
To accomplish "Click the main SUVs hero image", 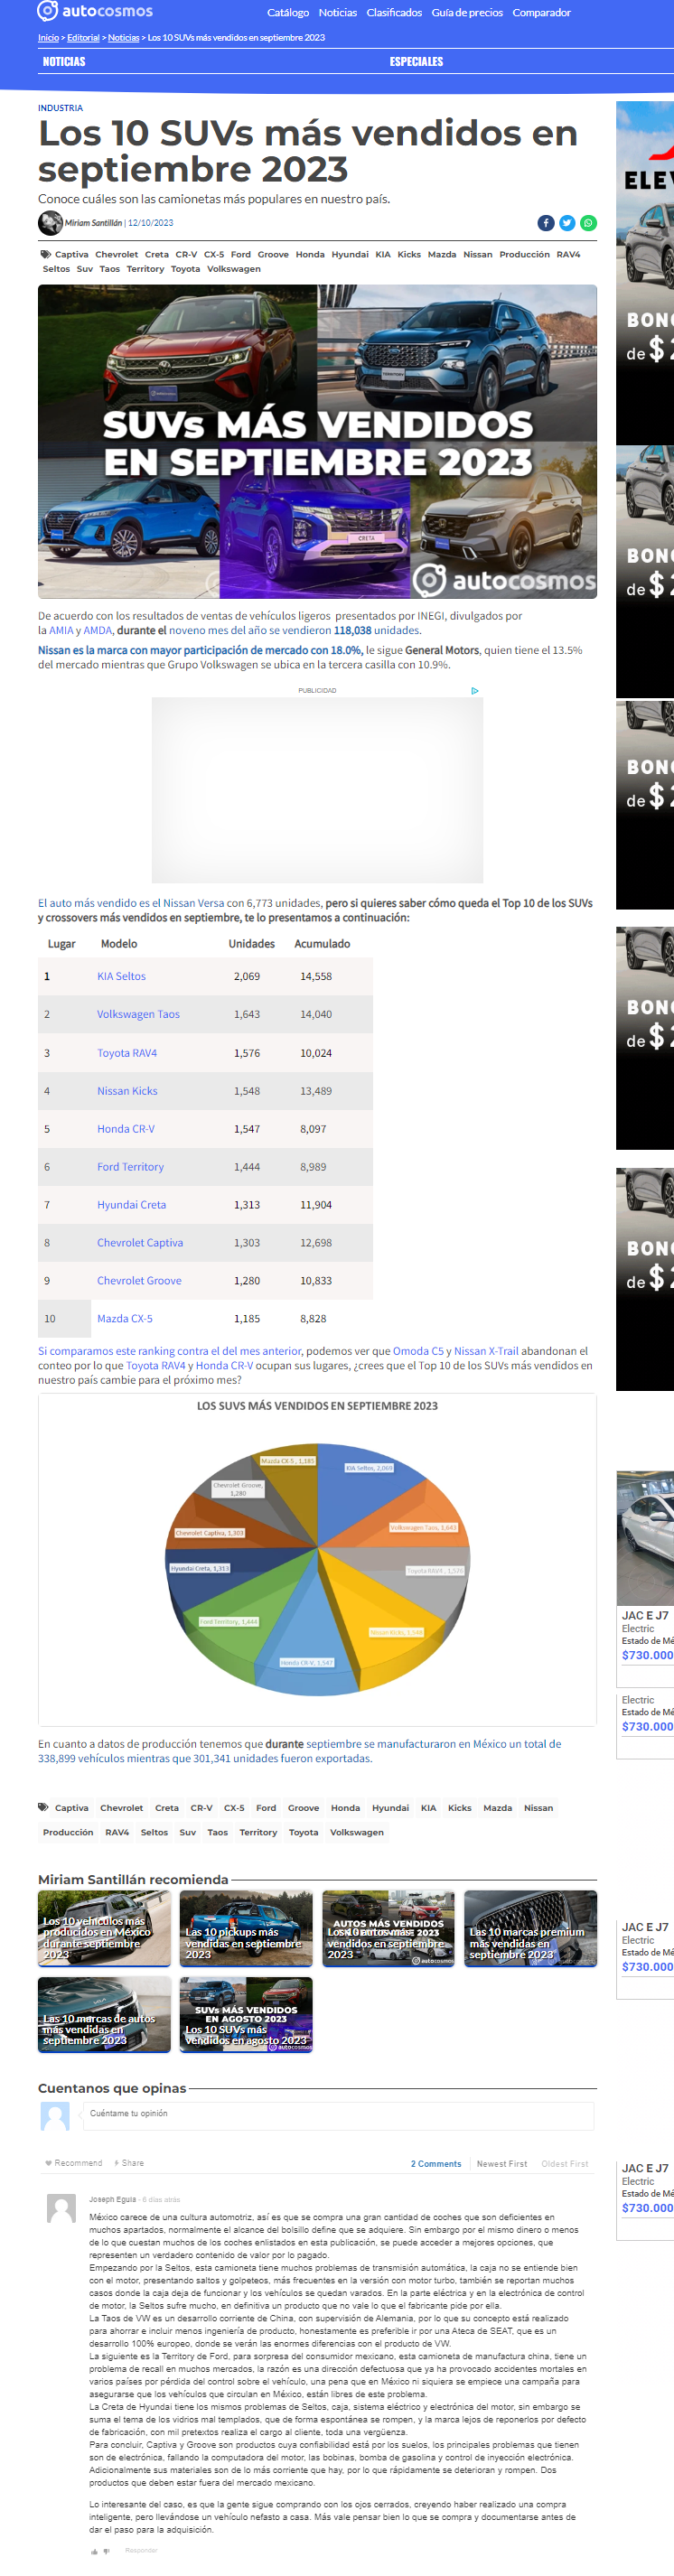I will coord(317,442).
